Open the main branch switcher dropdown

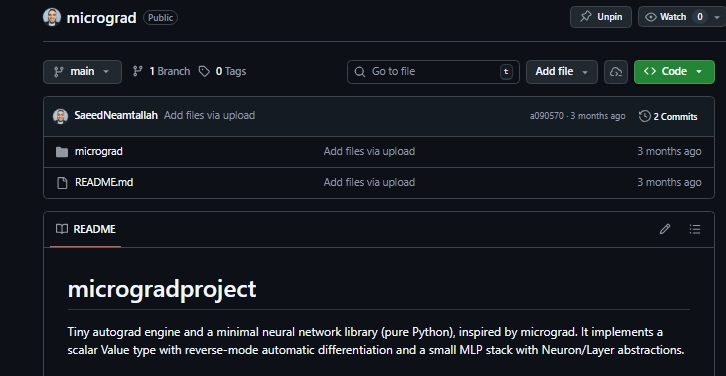click(x=82, y=72)
